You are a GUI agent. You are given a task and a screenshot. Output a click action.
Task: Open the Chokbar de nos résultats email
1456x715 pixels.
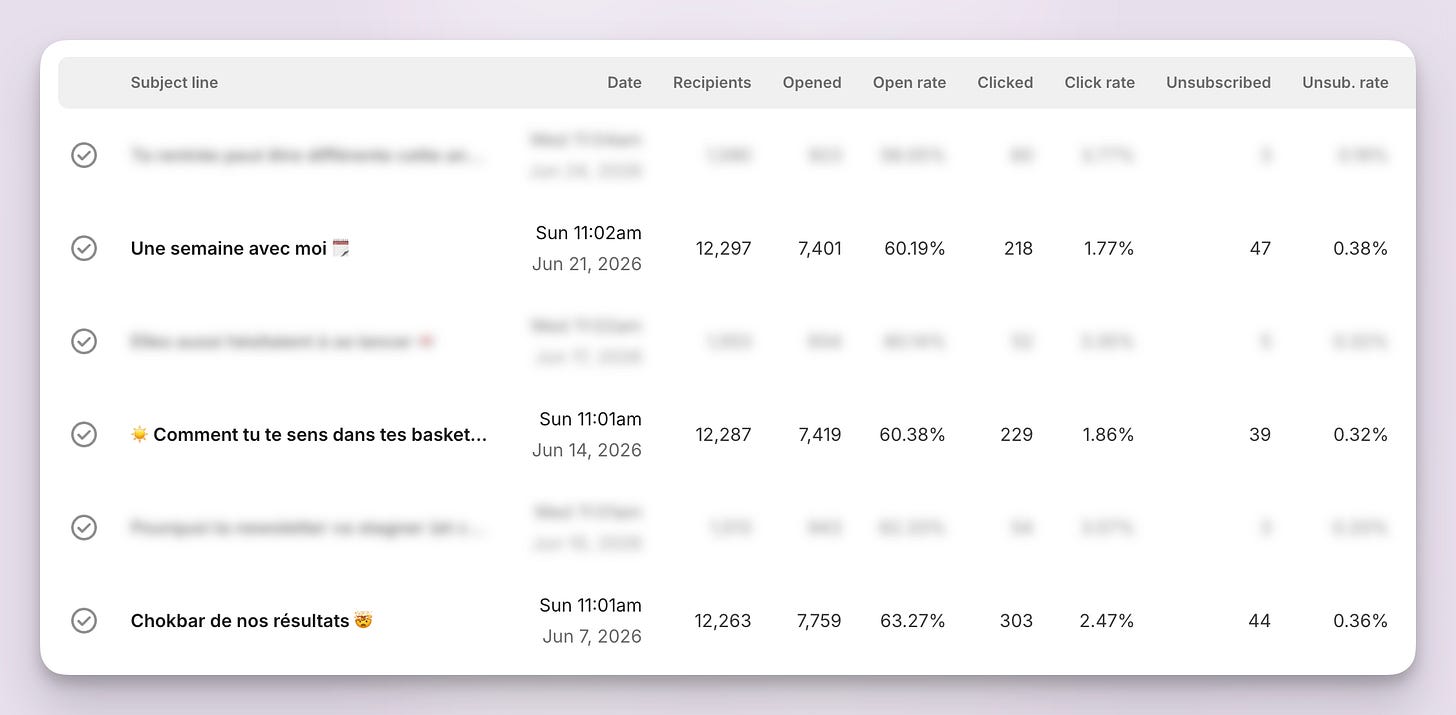252,621
